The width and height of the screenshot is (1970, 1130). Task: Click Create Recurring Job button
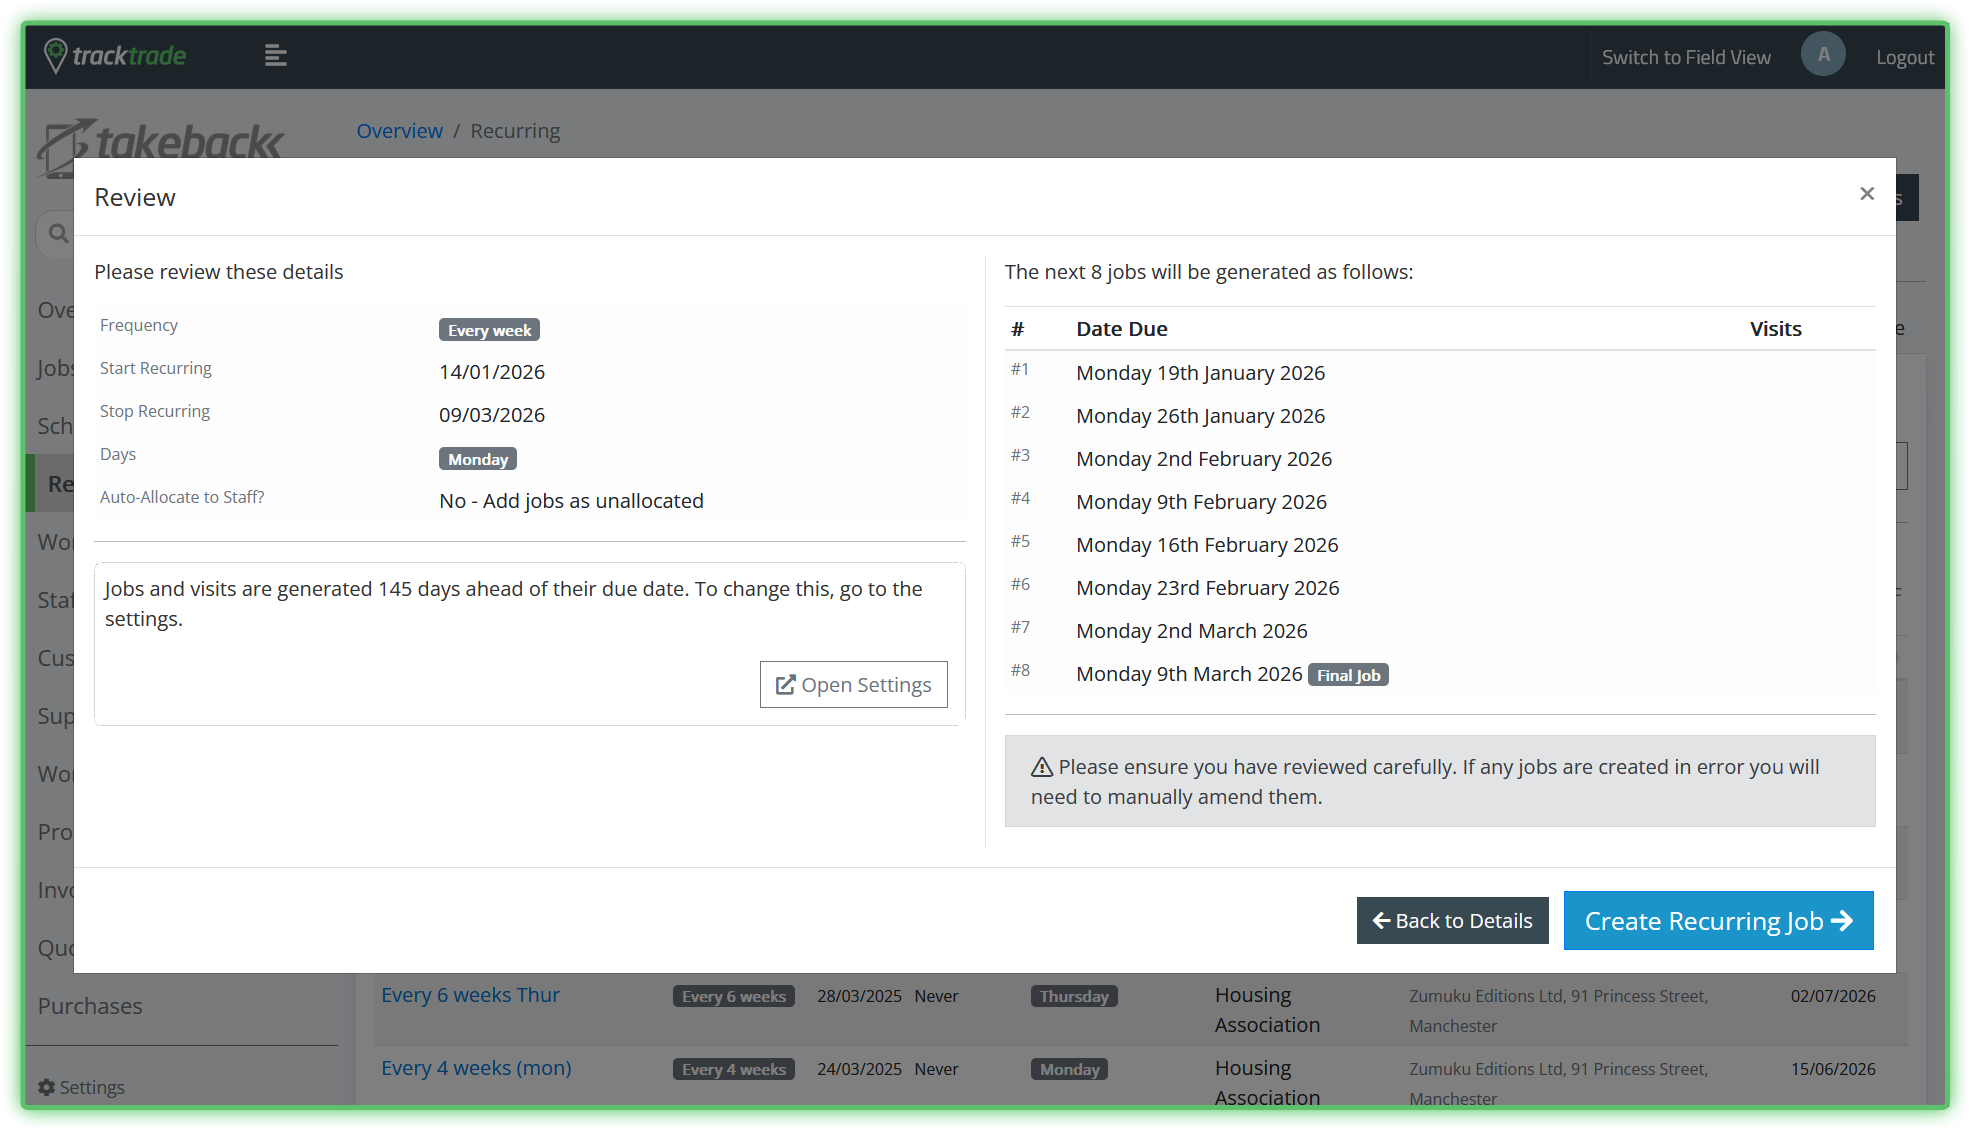click(x=1717, y=921)
